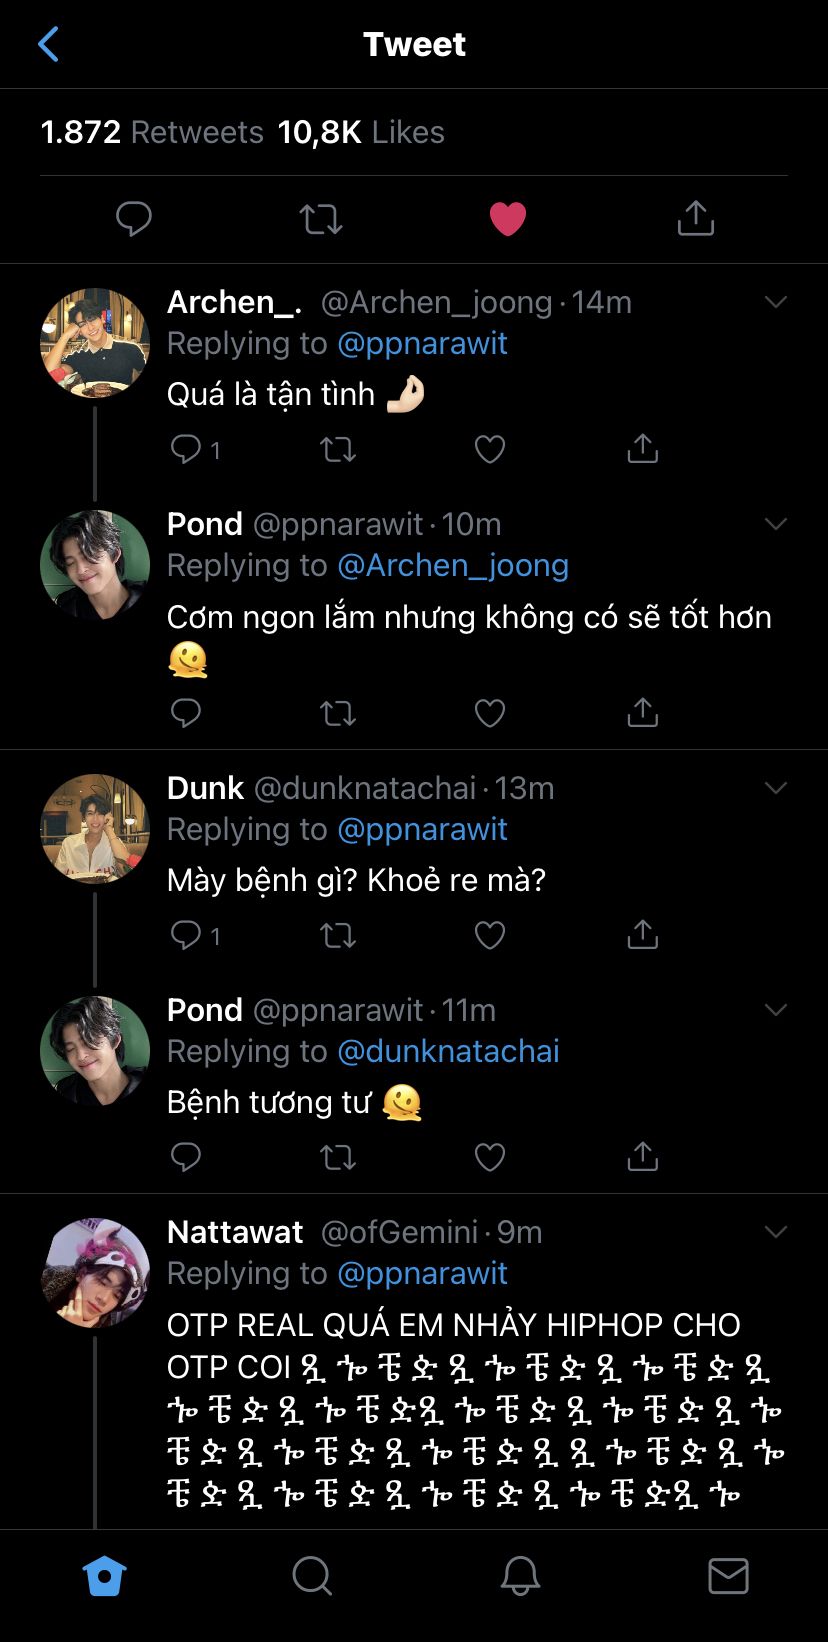Share the main tweet
This screenshot has height=1642, width=828.
695,218
